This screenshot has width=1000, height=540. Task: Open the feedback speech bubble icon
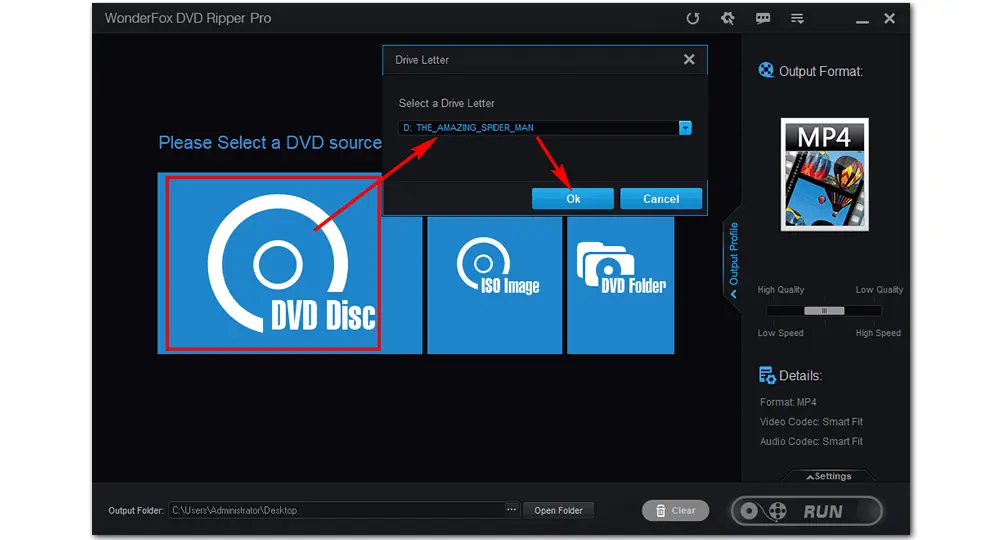coord(763,18)
